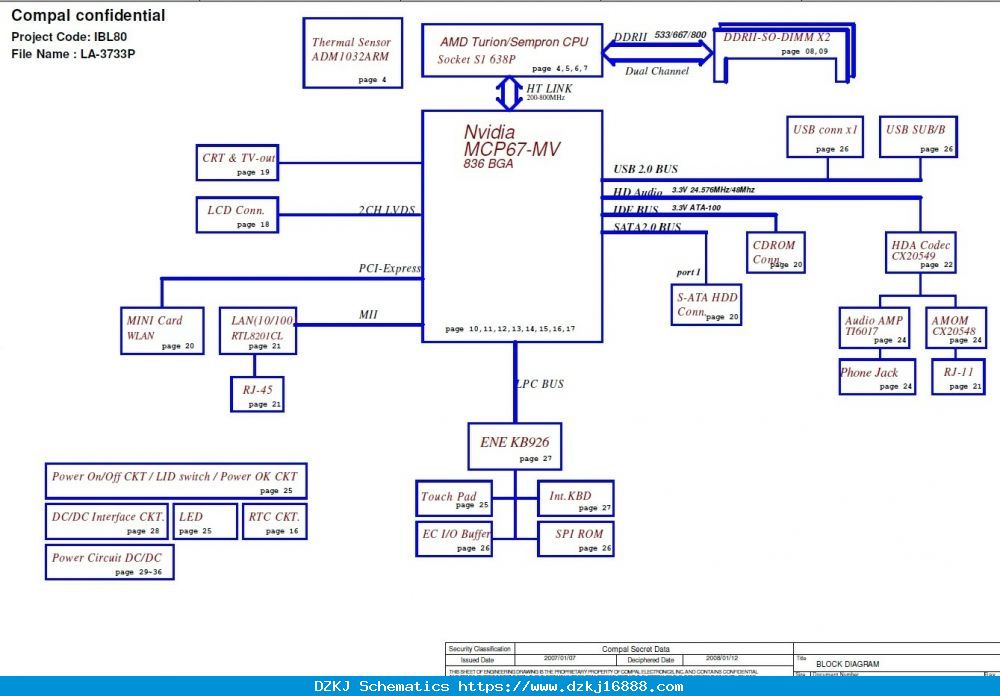Screen dimensions: 1000x696
Task: Click the ENE KB926 controller block
Action: (515, 446)
